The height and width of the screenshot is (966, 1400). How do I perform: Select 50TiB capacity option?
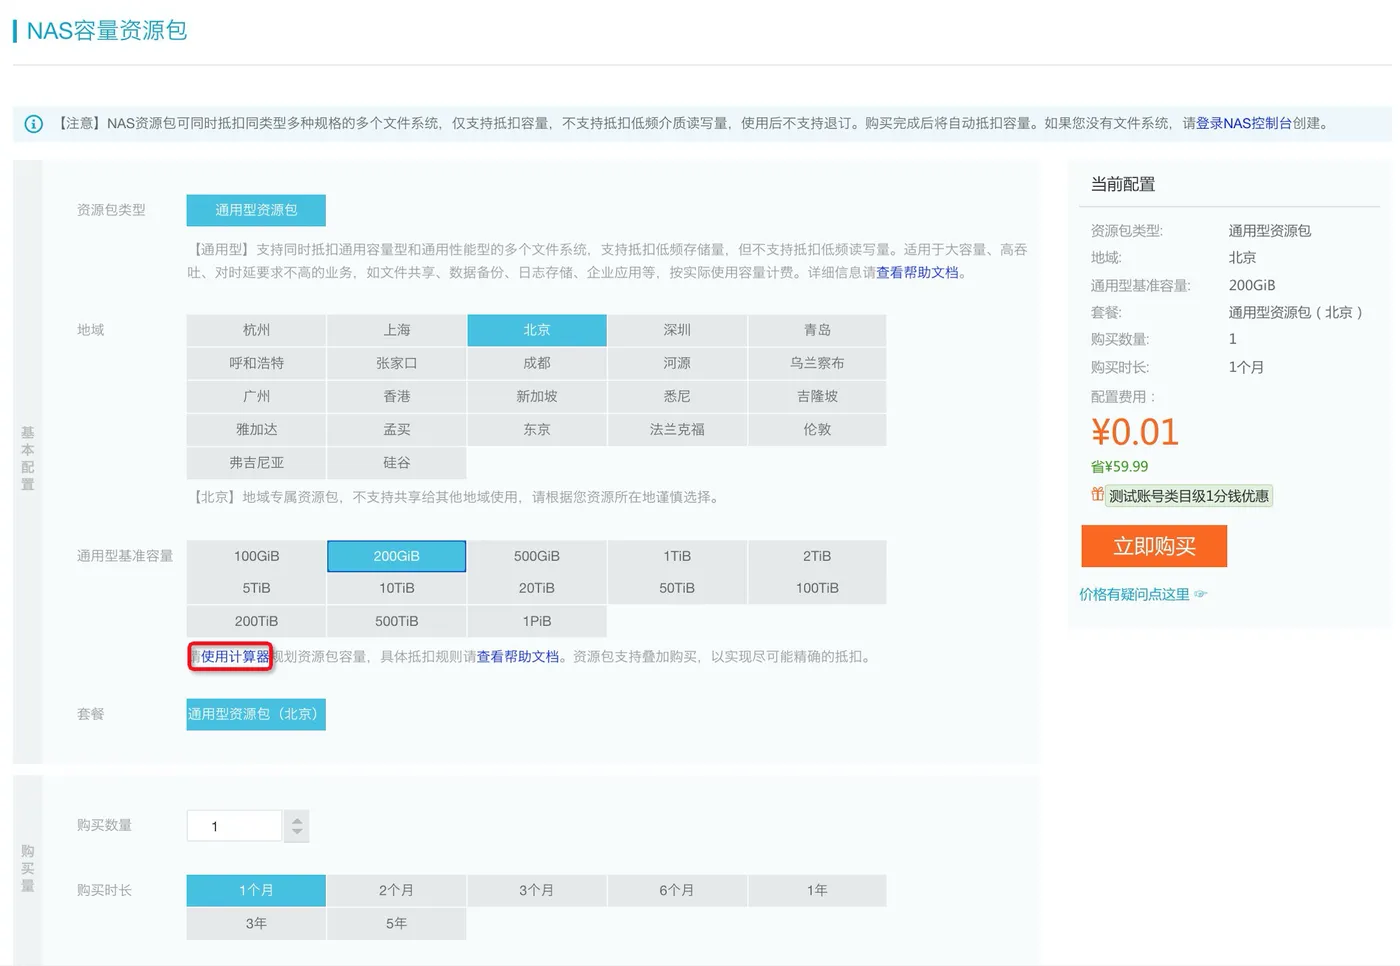click(x=677, y=588)
